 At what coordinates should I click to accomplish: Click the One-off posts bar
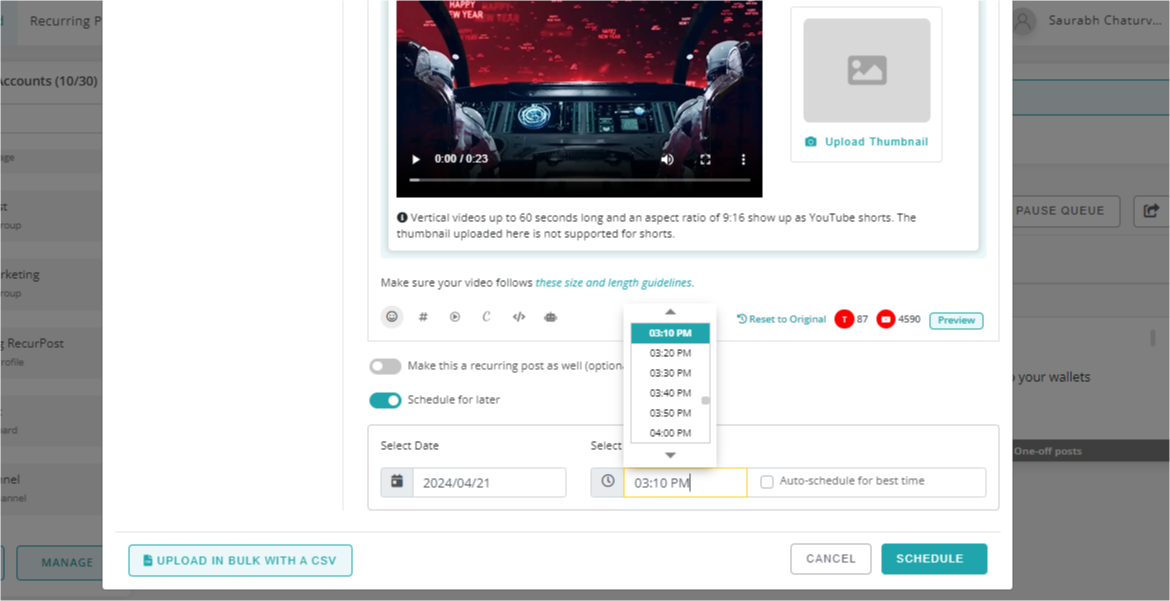click(x=1090, y=451)
